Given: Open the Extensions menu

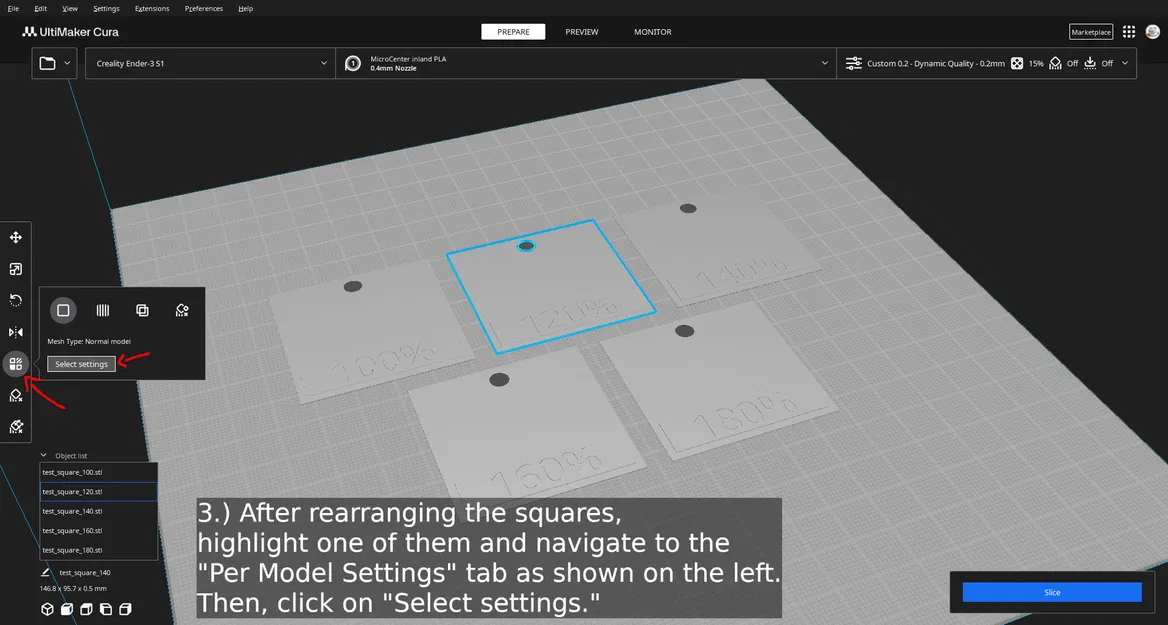Looking at the screenshot, I should (x=152, y=8).
